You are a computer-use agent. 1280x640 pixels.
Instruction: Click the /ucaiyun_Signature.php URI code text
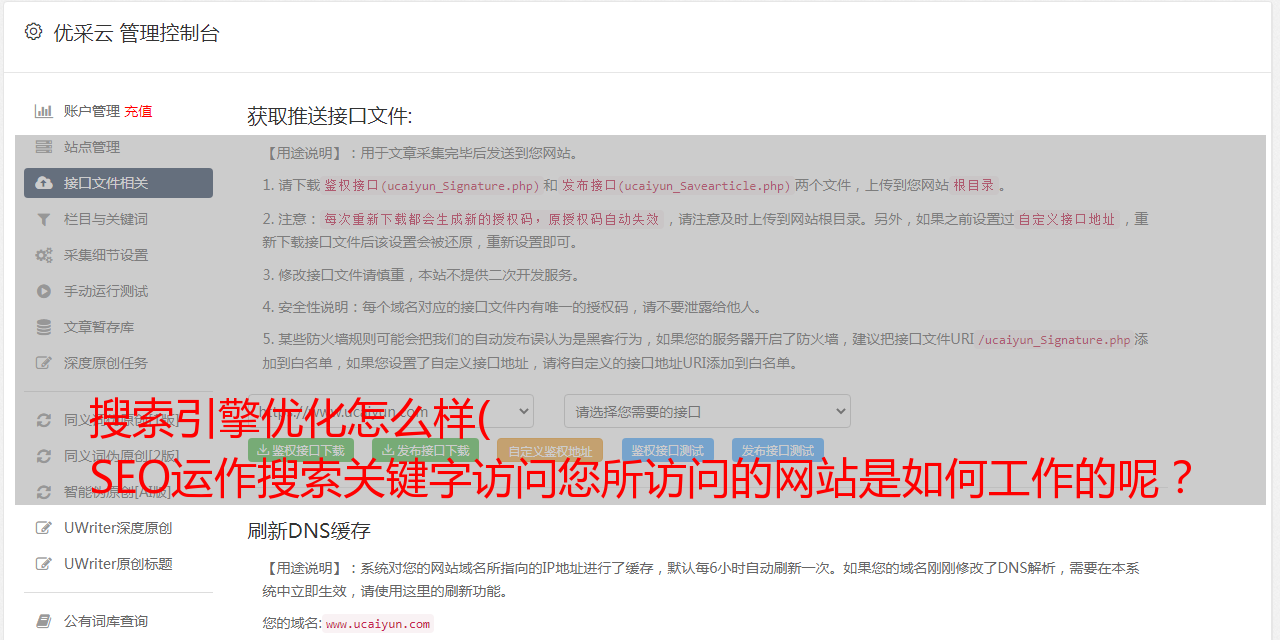[1054, 340]
